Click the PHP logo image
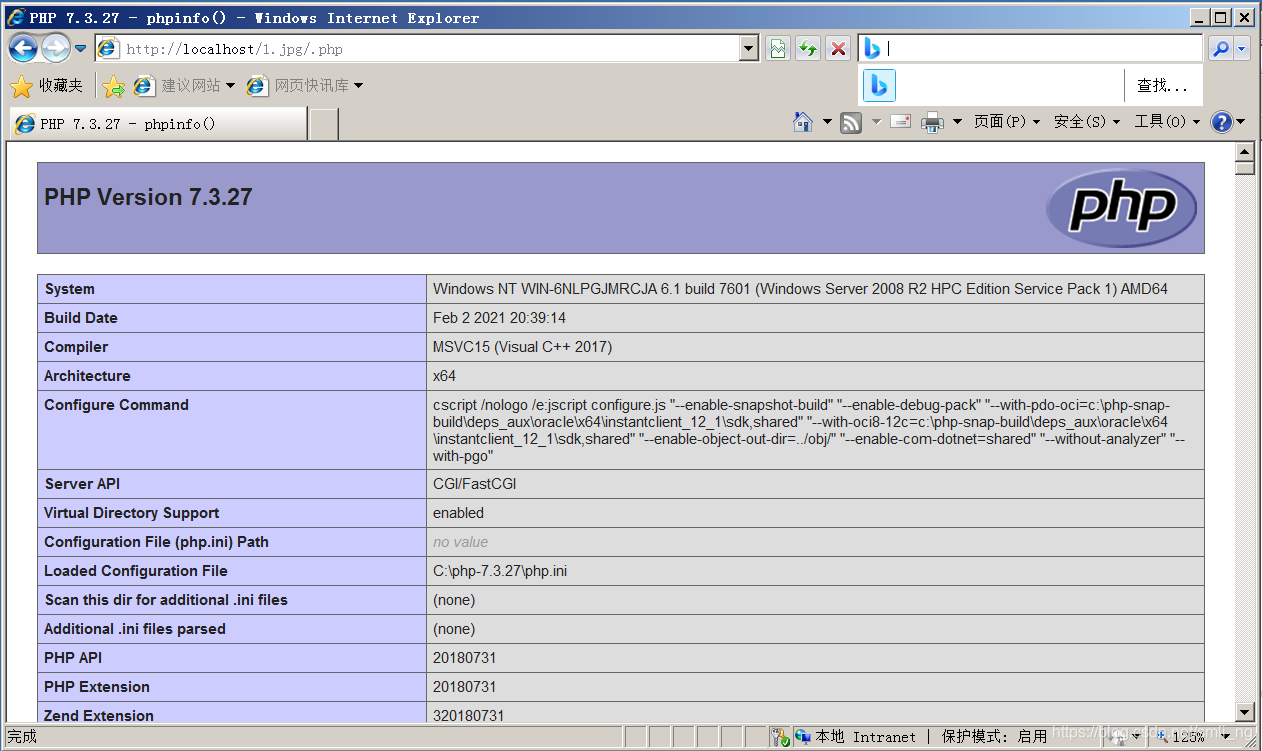The height and width of the screenshot is (751, 1262). tap(1121, 208)
